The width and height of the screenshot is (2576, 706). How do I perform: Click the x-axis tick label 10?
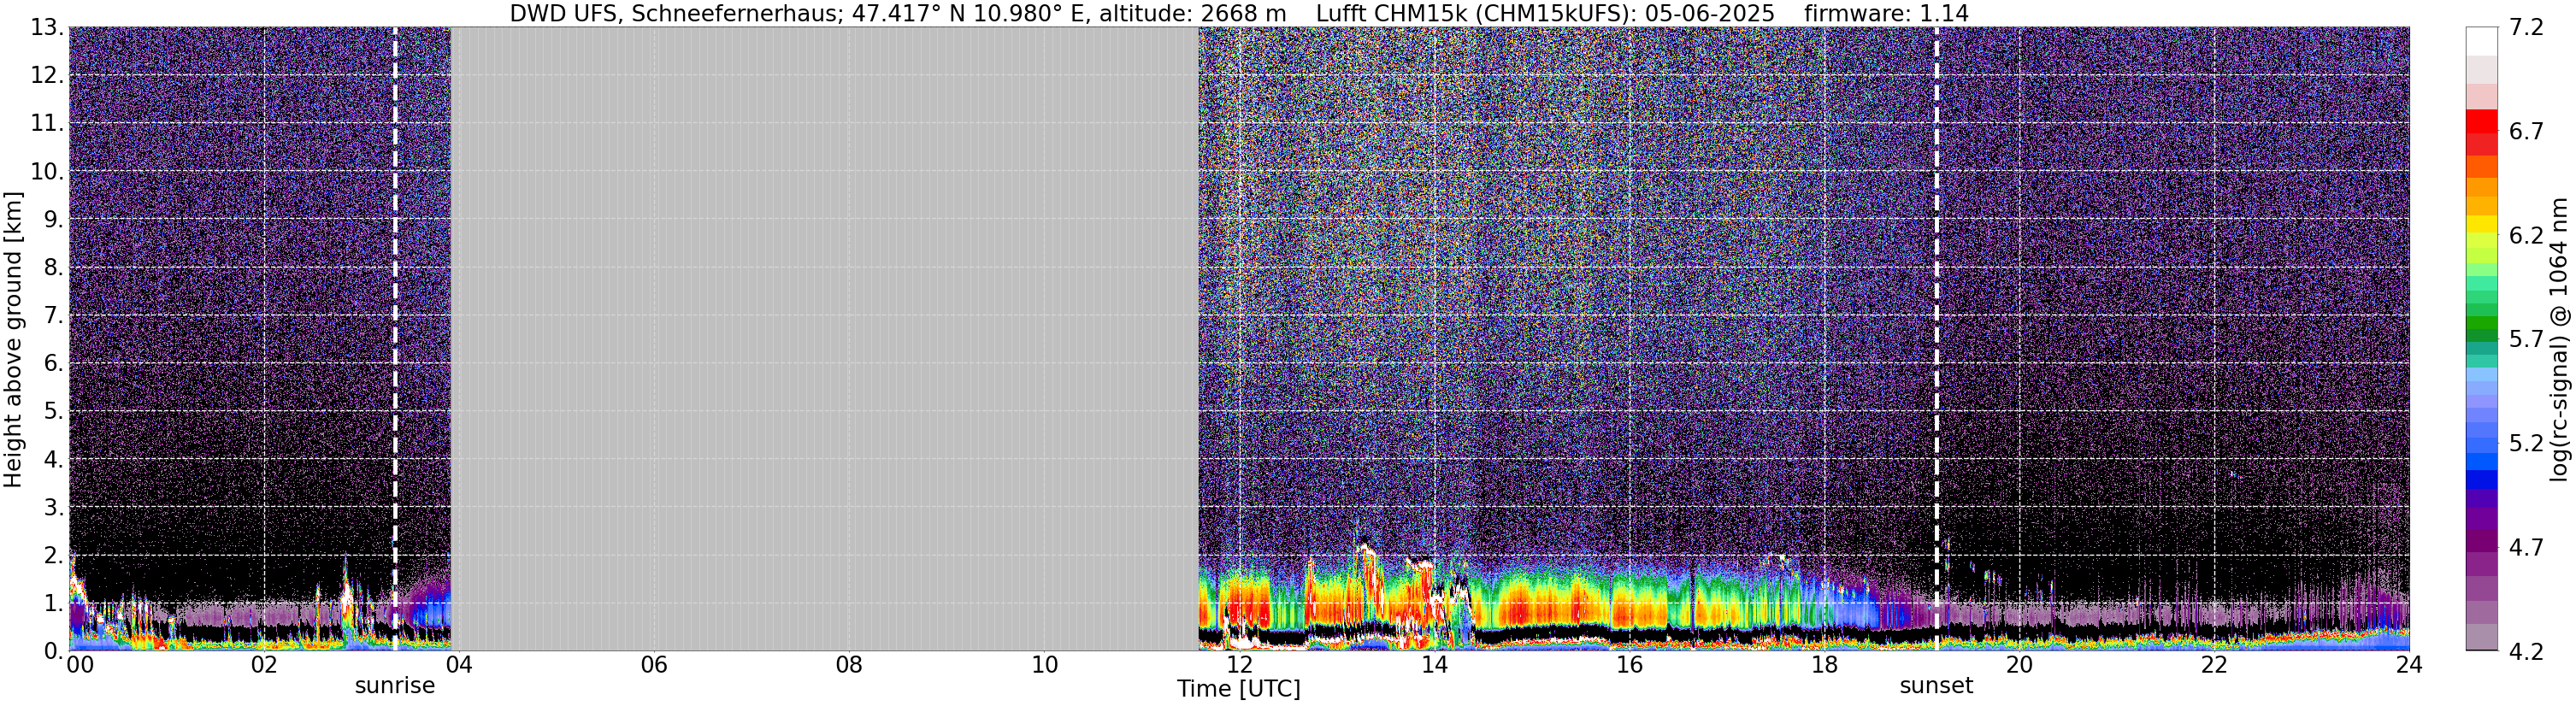1044,665
